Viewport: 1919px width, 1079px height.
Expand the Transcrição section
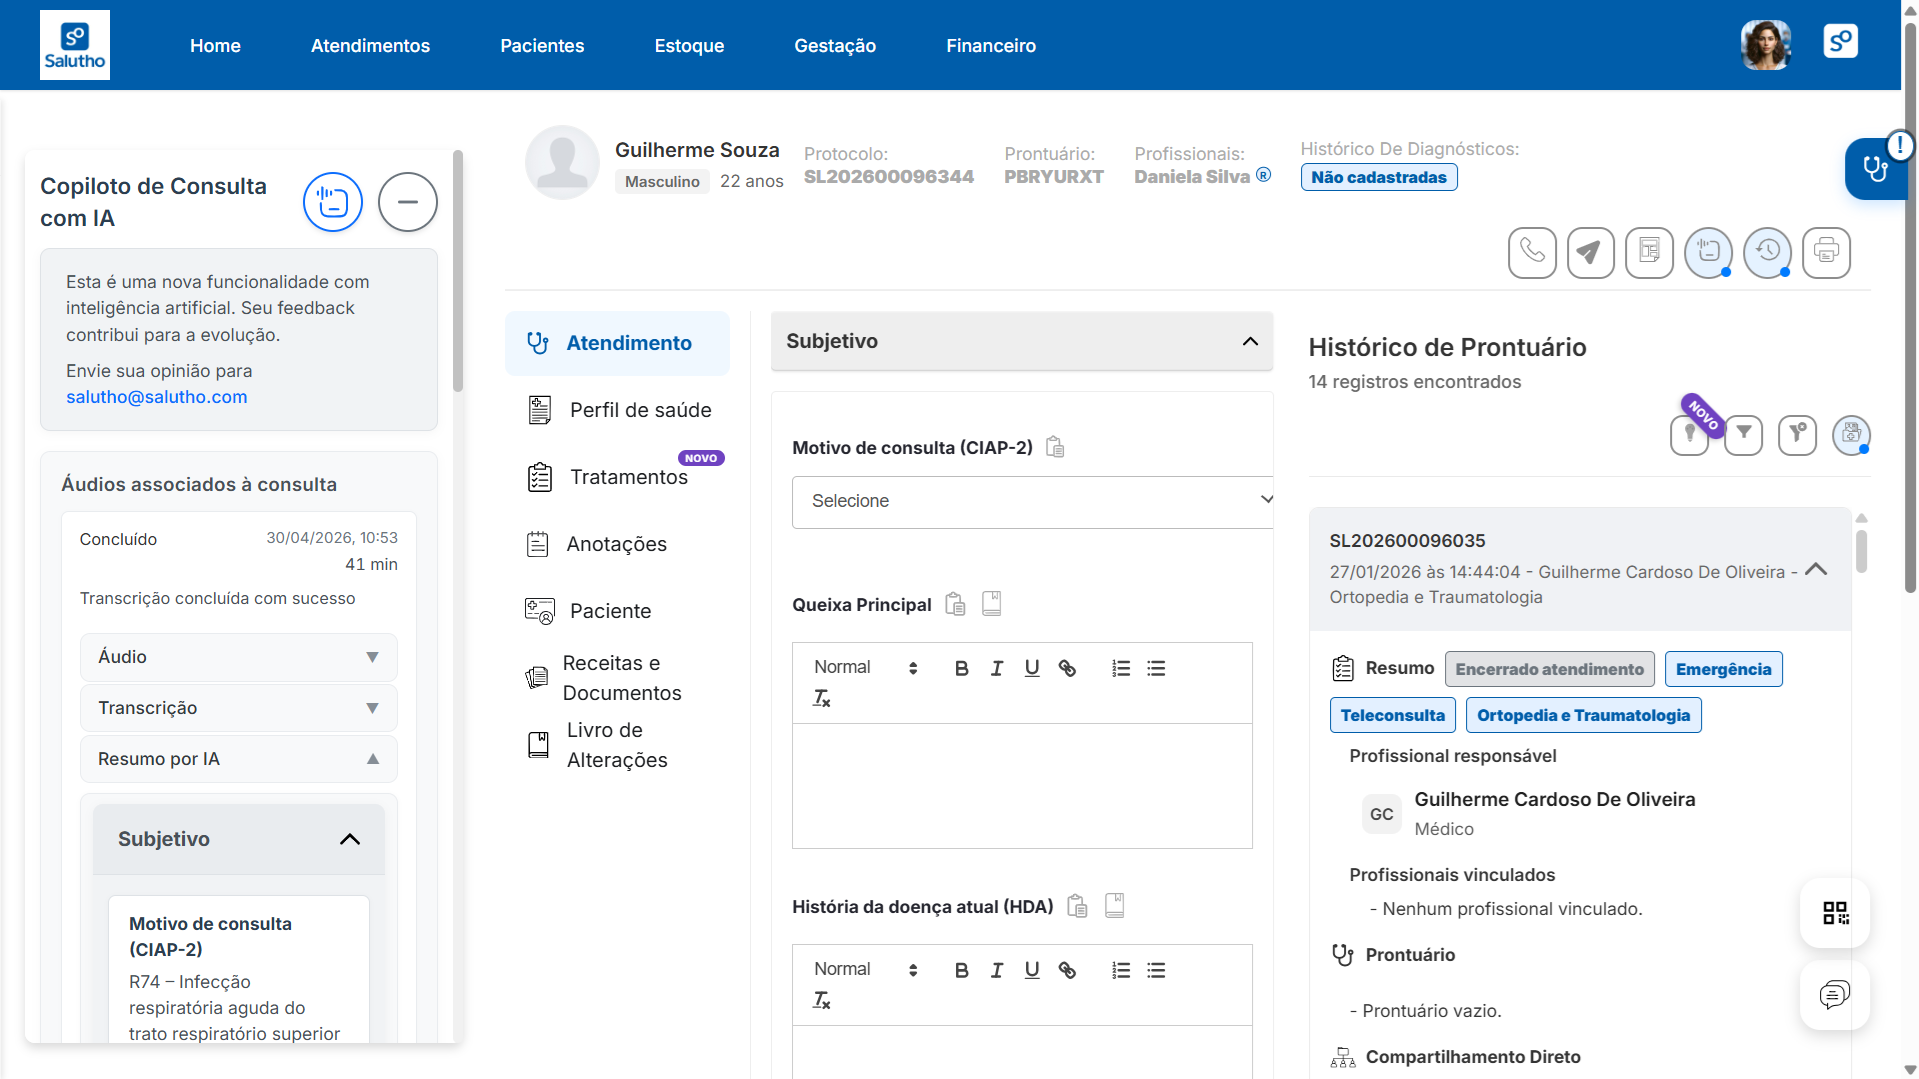click(x=239, y=708)
